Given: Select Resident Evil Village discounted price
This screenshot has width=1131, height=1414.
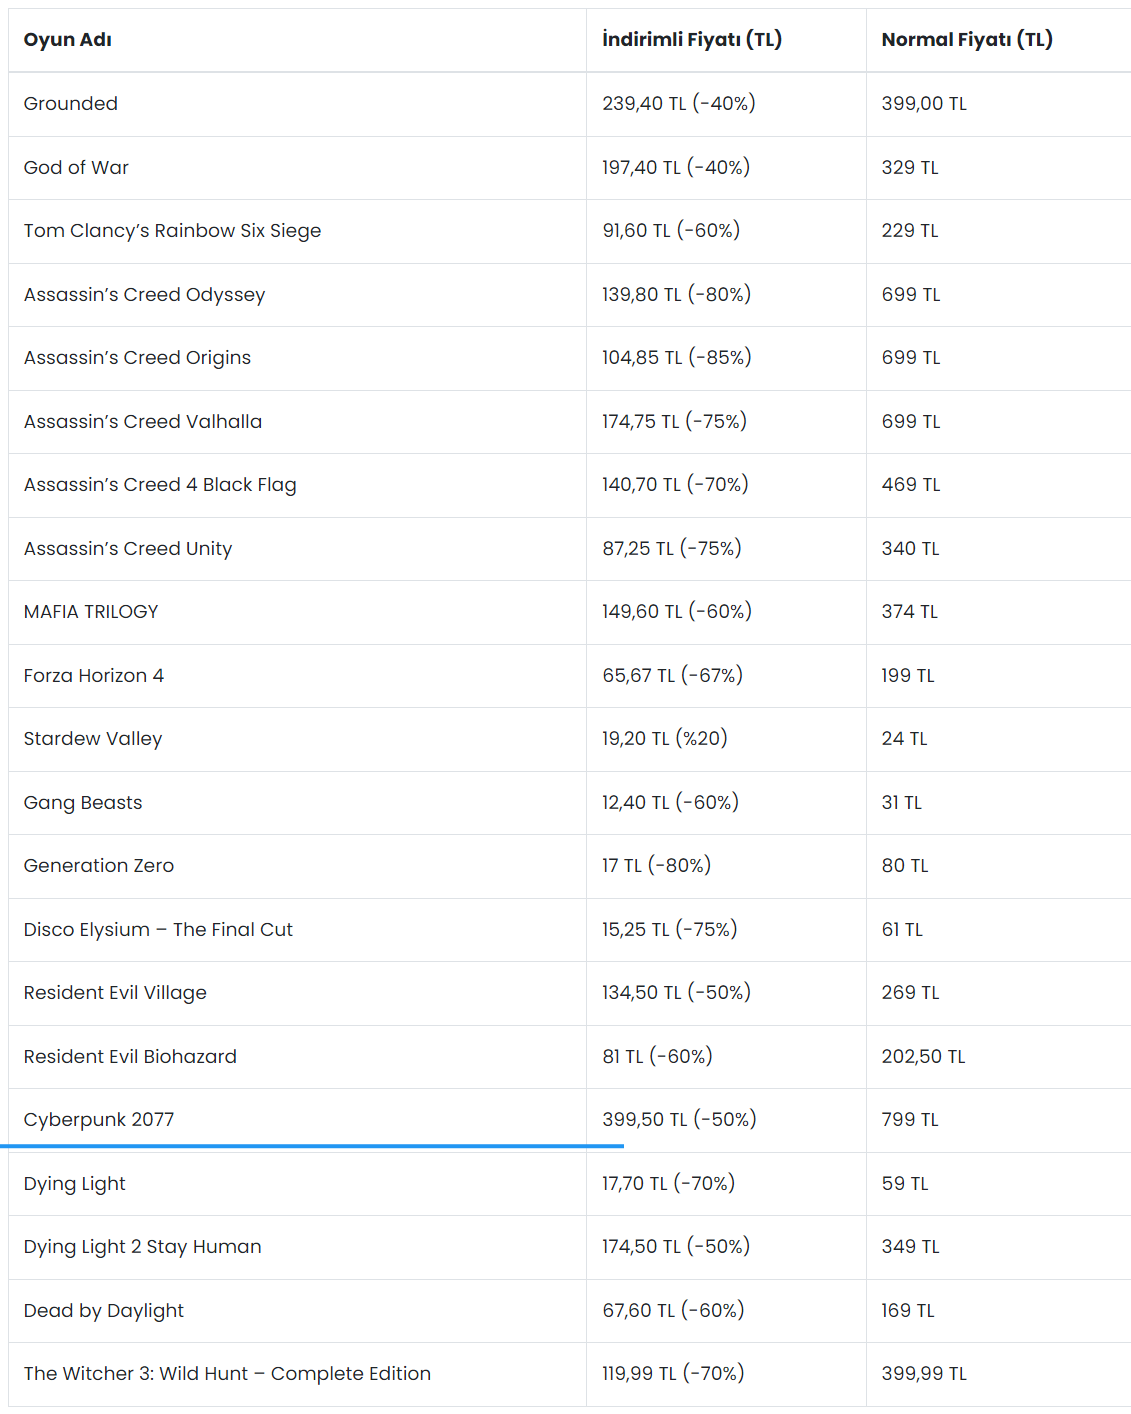Looking at the screenshot, I should click(x=677, y=993).
